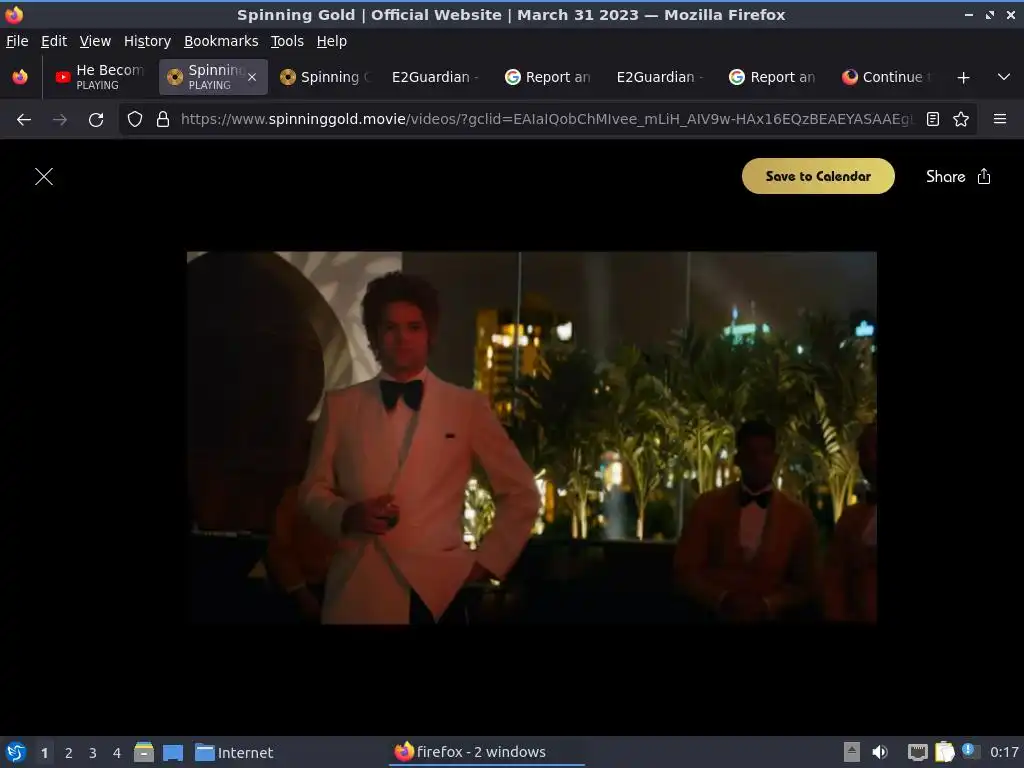Open tracking protection shield icon

(135, 120)
